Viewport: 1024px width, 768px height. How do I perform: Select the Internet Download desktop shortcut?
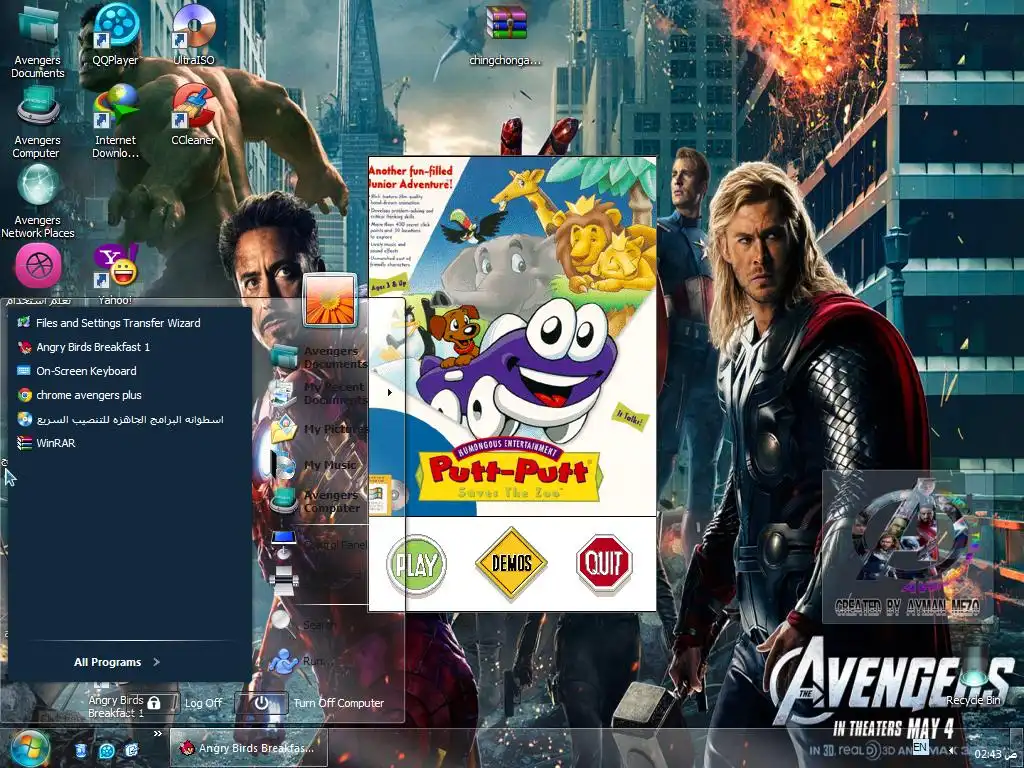pyautogui.click(x=116, y=121)
